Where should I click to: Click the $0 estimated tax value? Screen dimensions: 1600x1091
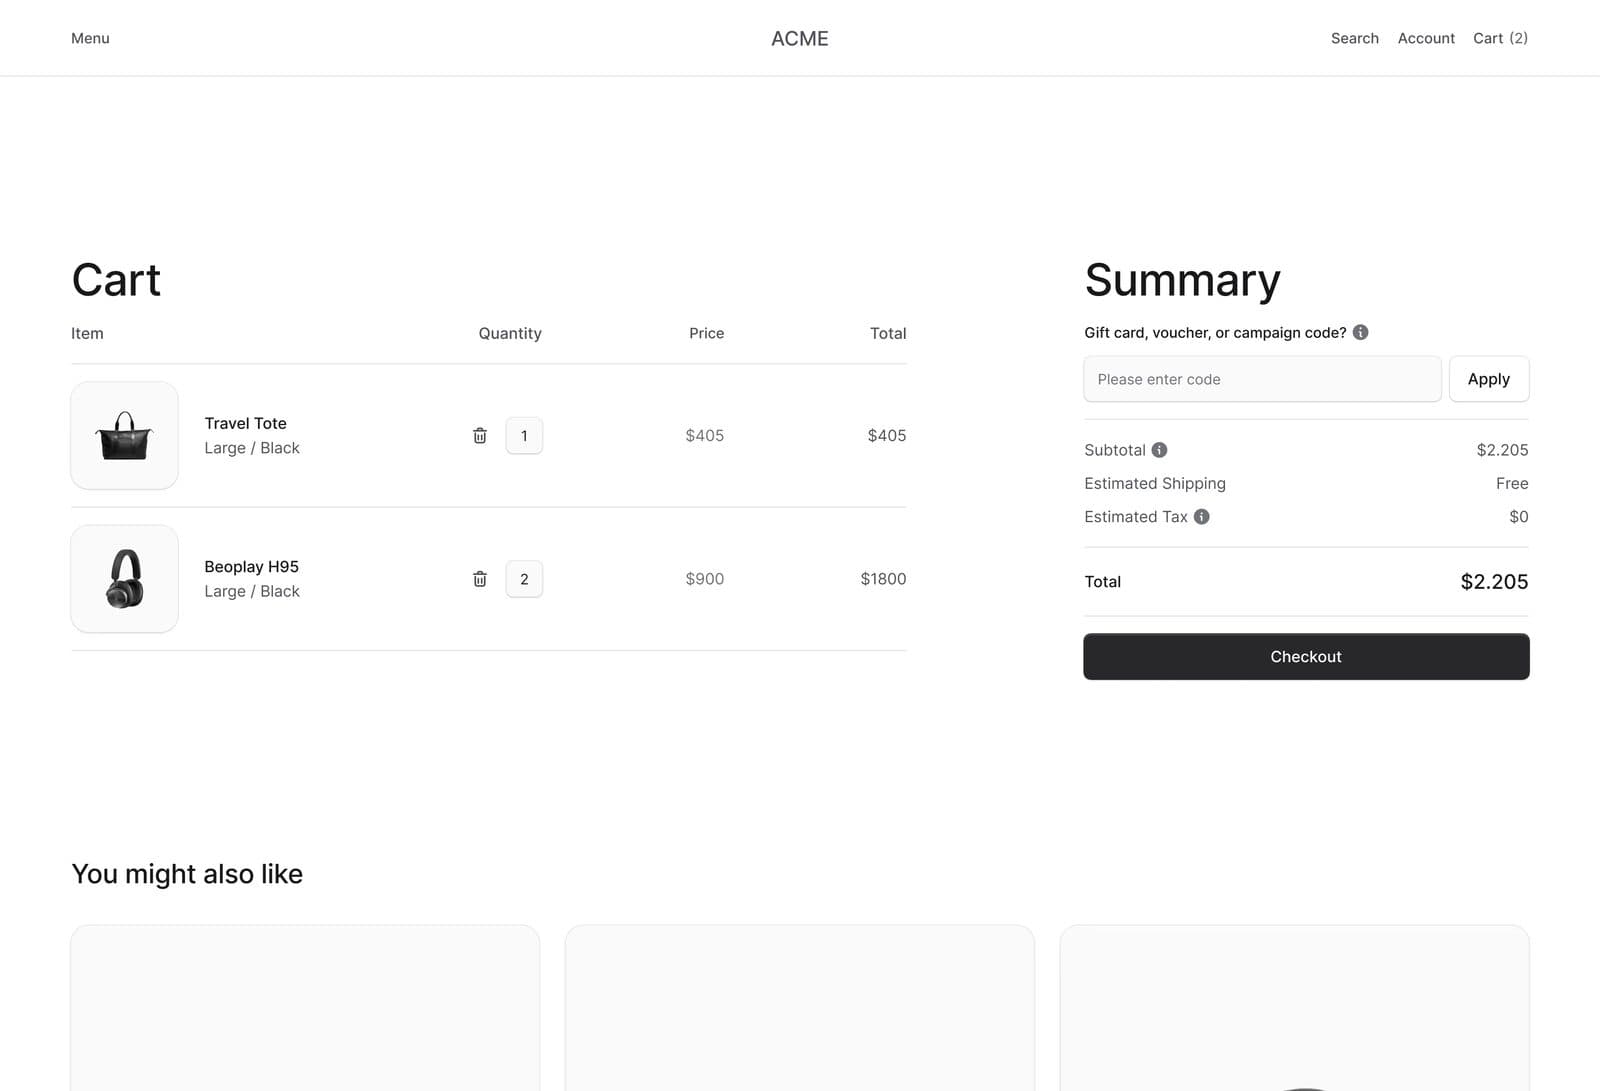[x=1519, y=517]
